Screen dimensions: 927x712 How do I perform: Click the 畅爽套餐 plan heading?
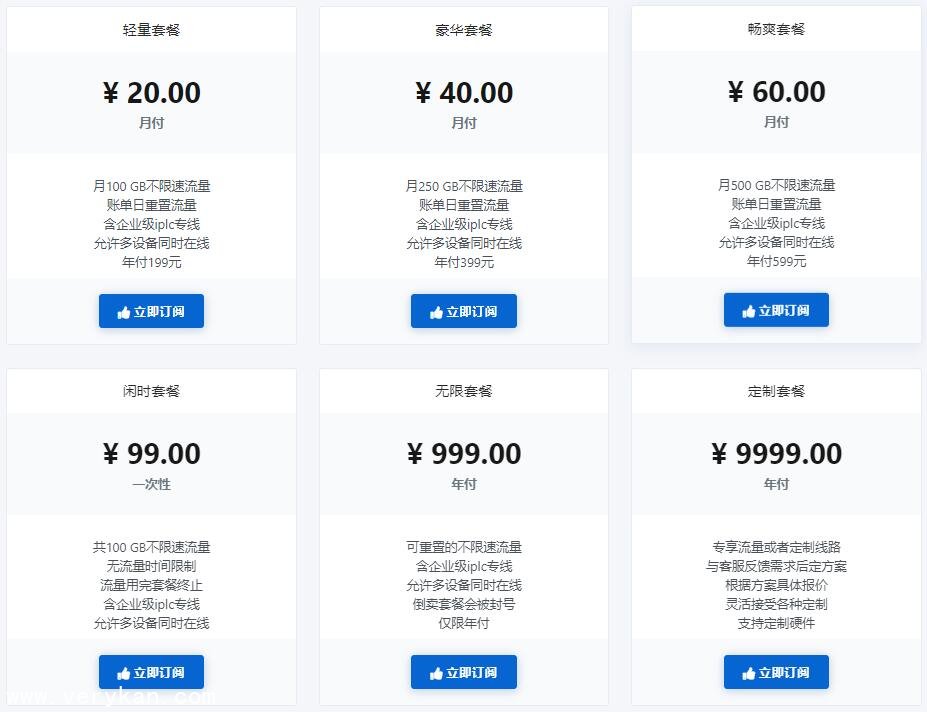[x=776, y=29]
